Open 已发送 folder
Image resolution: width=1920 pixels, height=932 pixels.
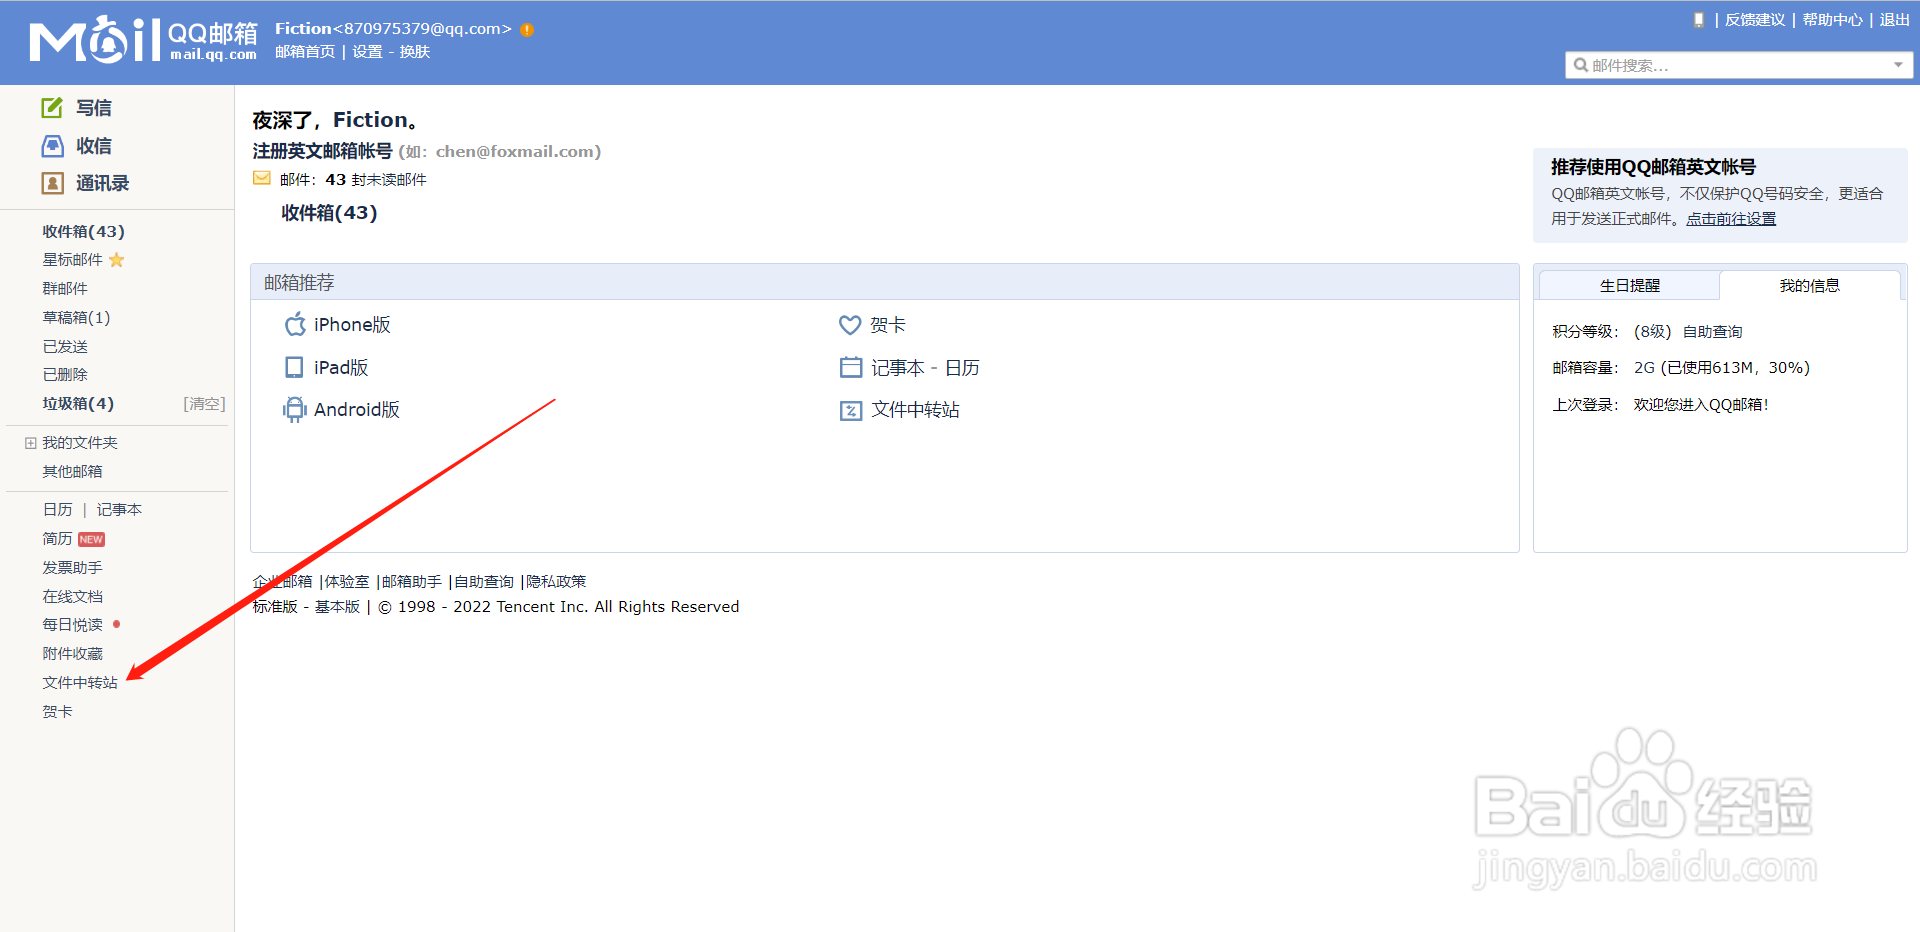65,347
